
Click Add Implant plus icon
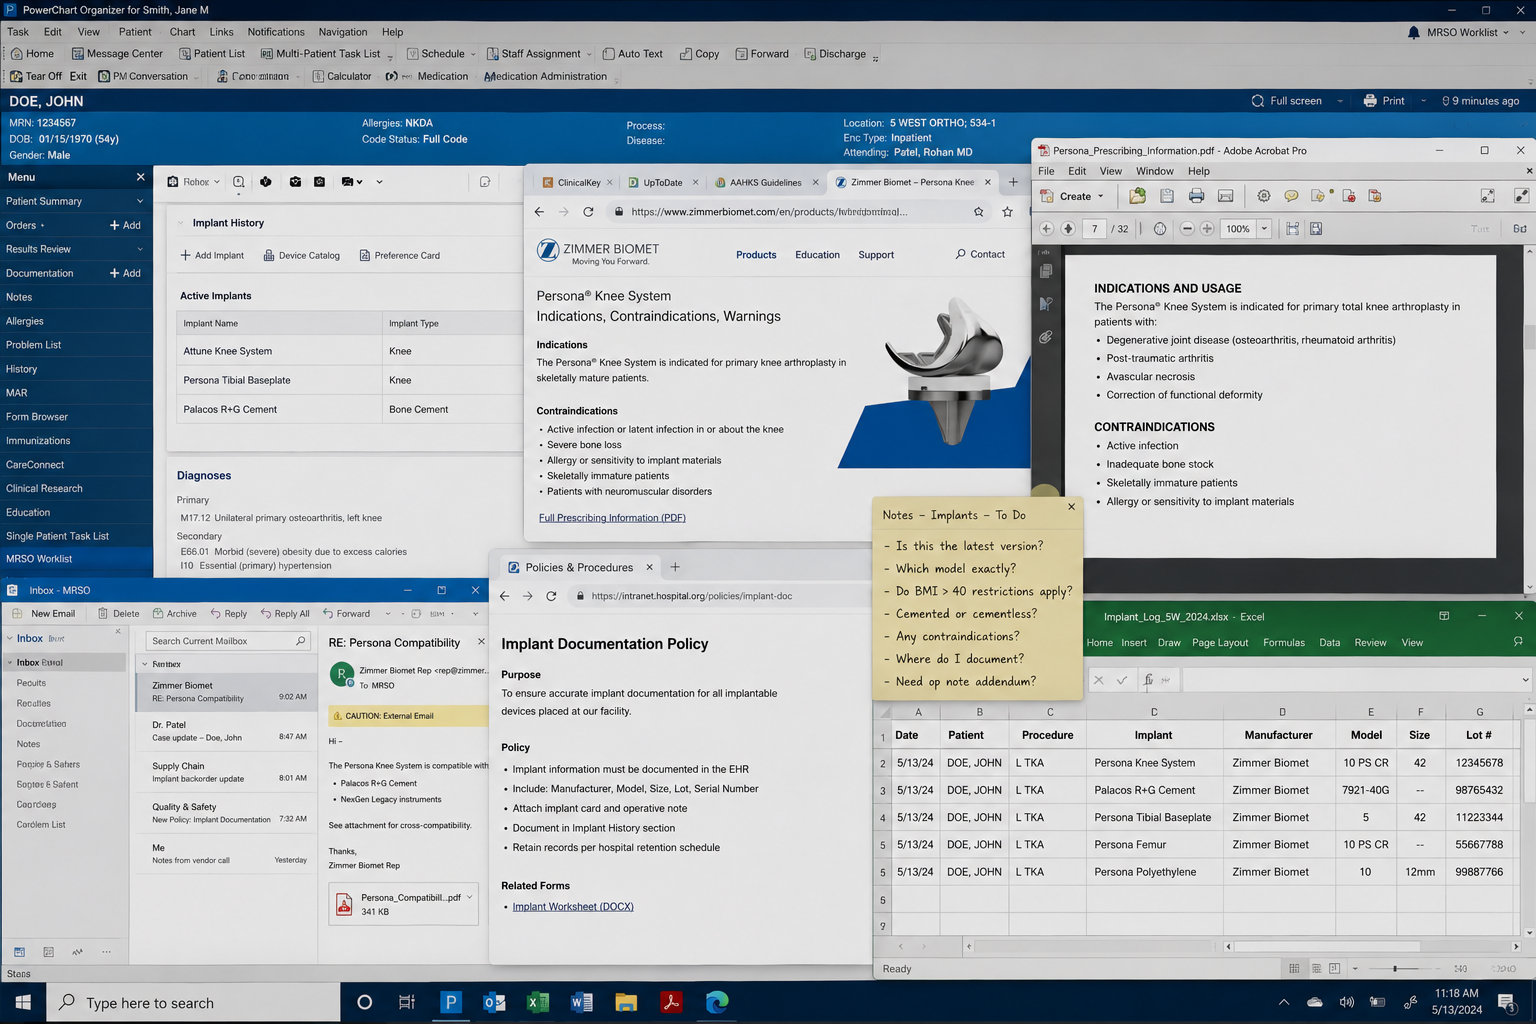(x=185, y=255)
